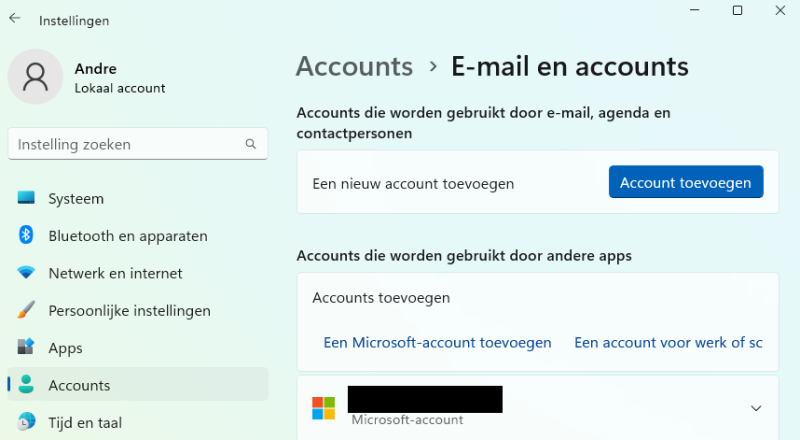
Task: Expand the Microsoft-account entry chevron
Action: tap(756, 408)
